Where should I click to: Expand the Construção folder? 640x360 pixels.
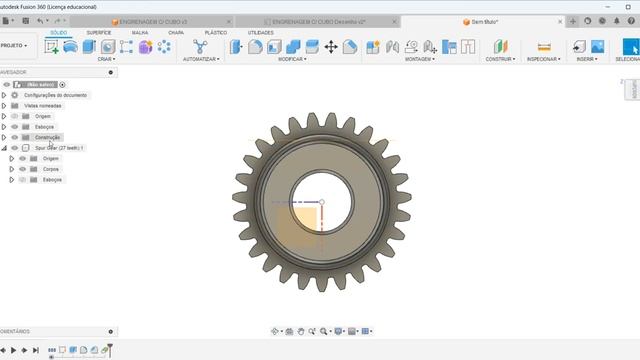point(4,138)
